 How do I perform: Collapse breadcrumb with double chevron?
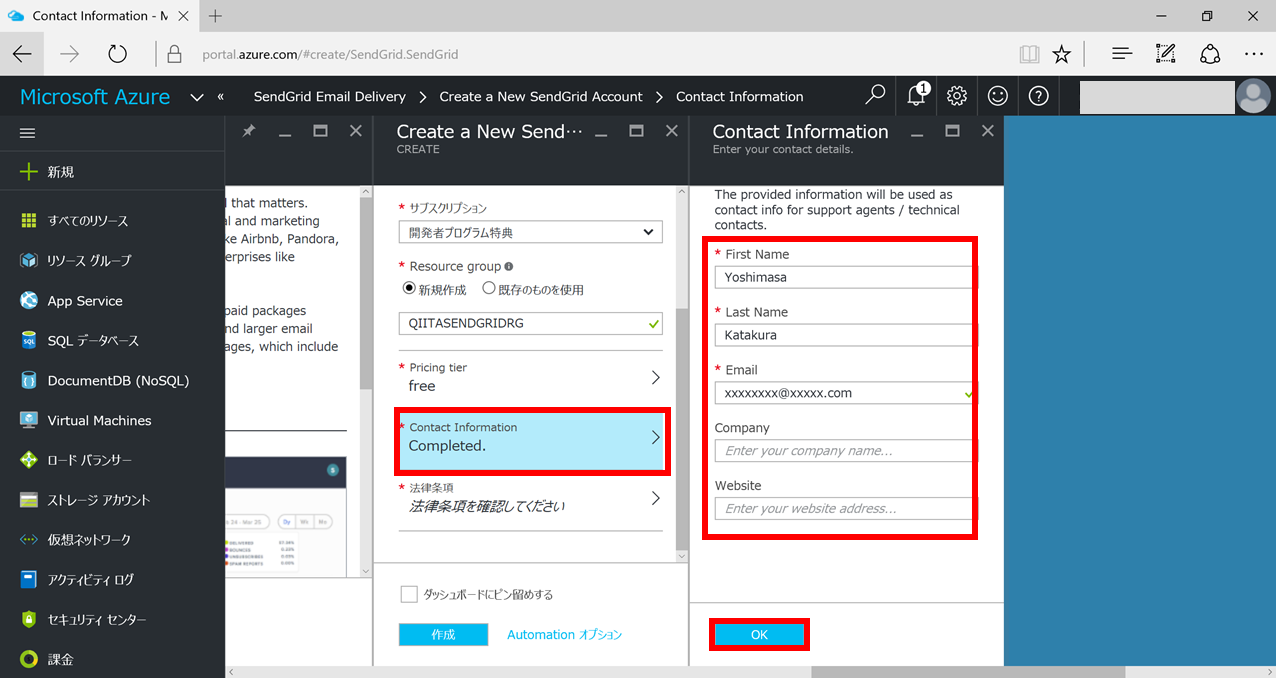(221, 97)
